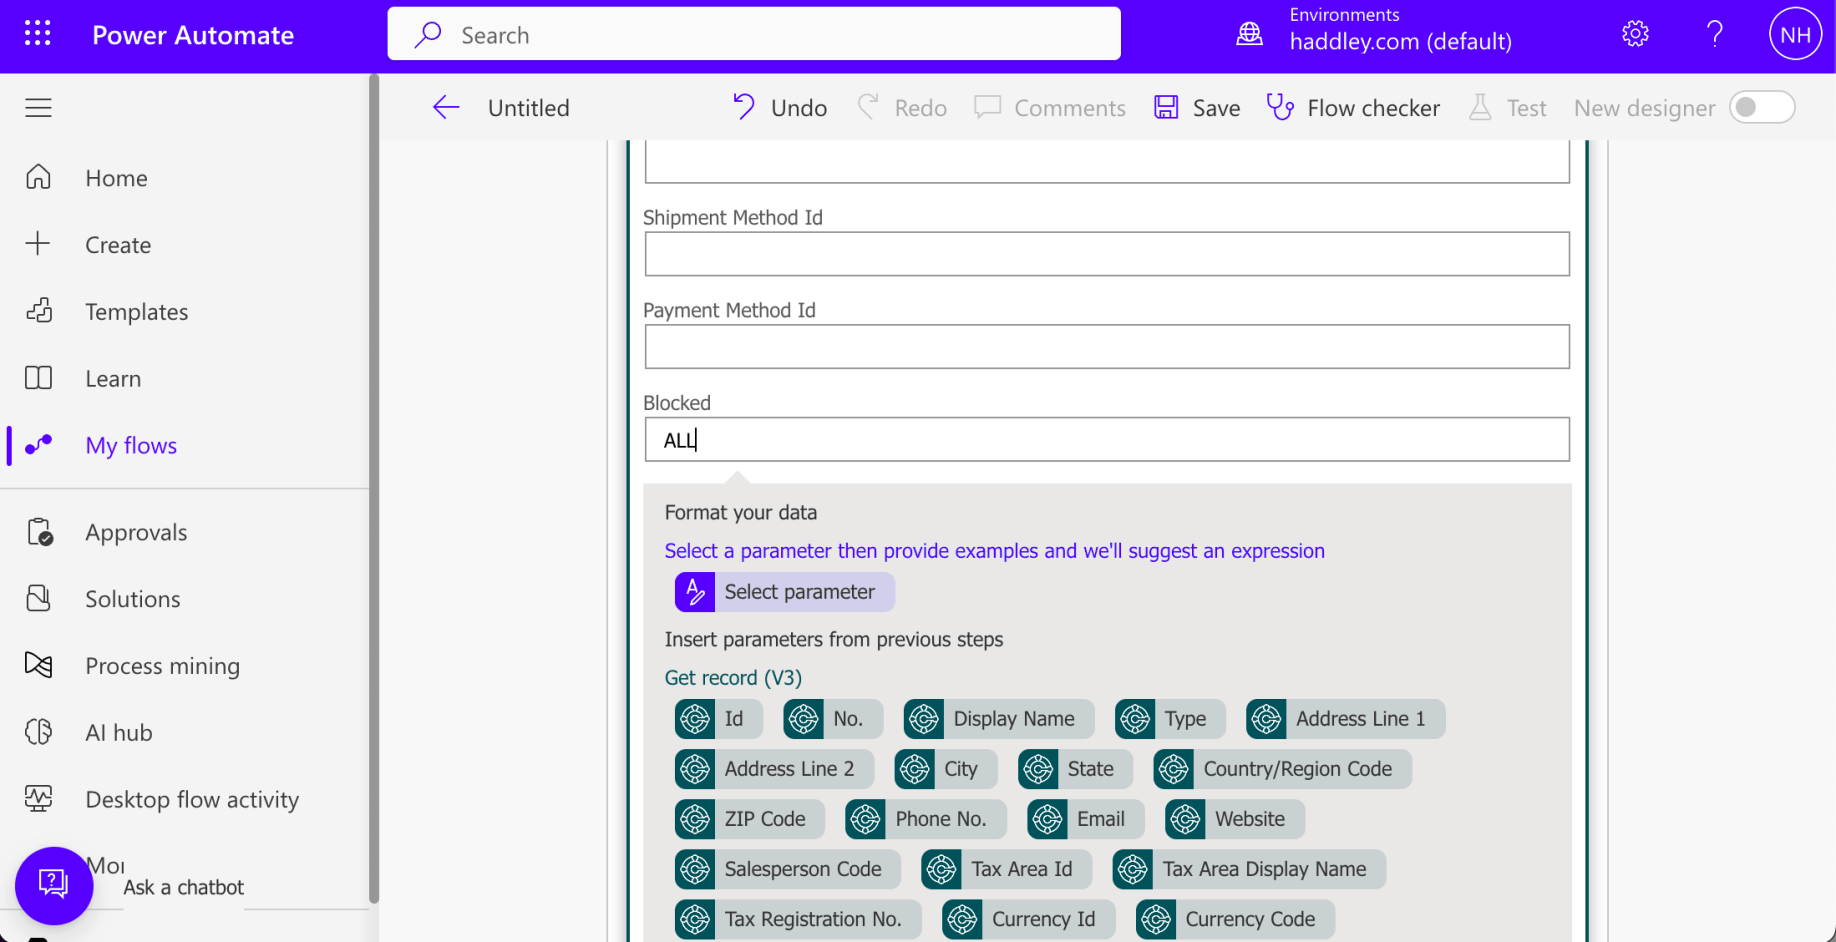Open the Templates navigation item
This screenshot has height=942, width=1836.
click(x=137, y=311)
